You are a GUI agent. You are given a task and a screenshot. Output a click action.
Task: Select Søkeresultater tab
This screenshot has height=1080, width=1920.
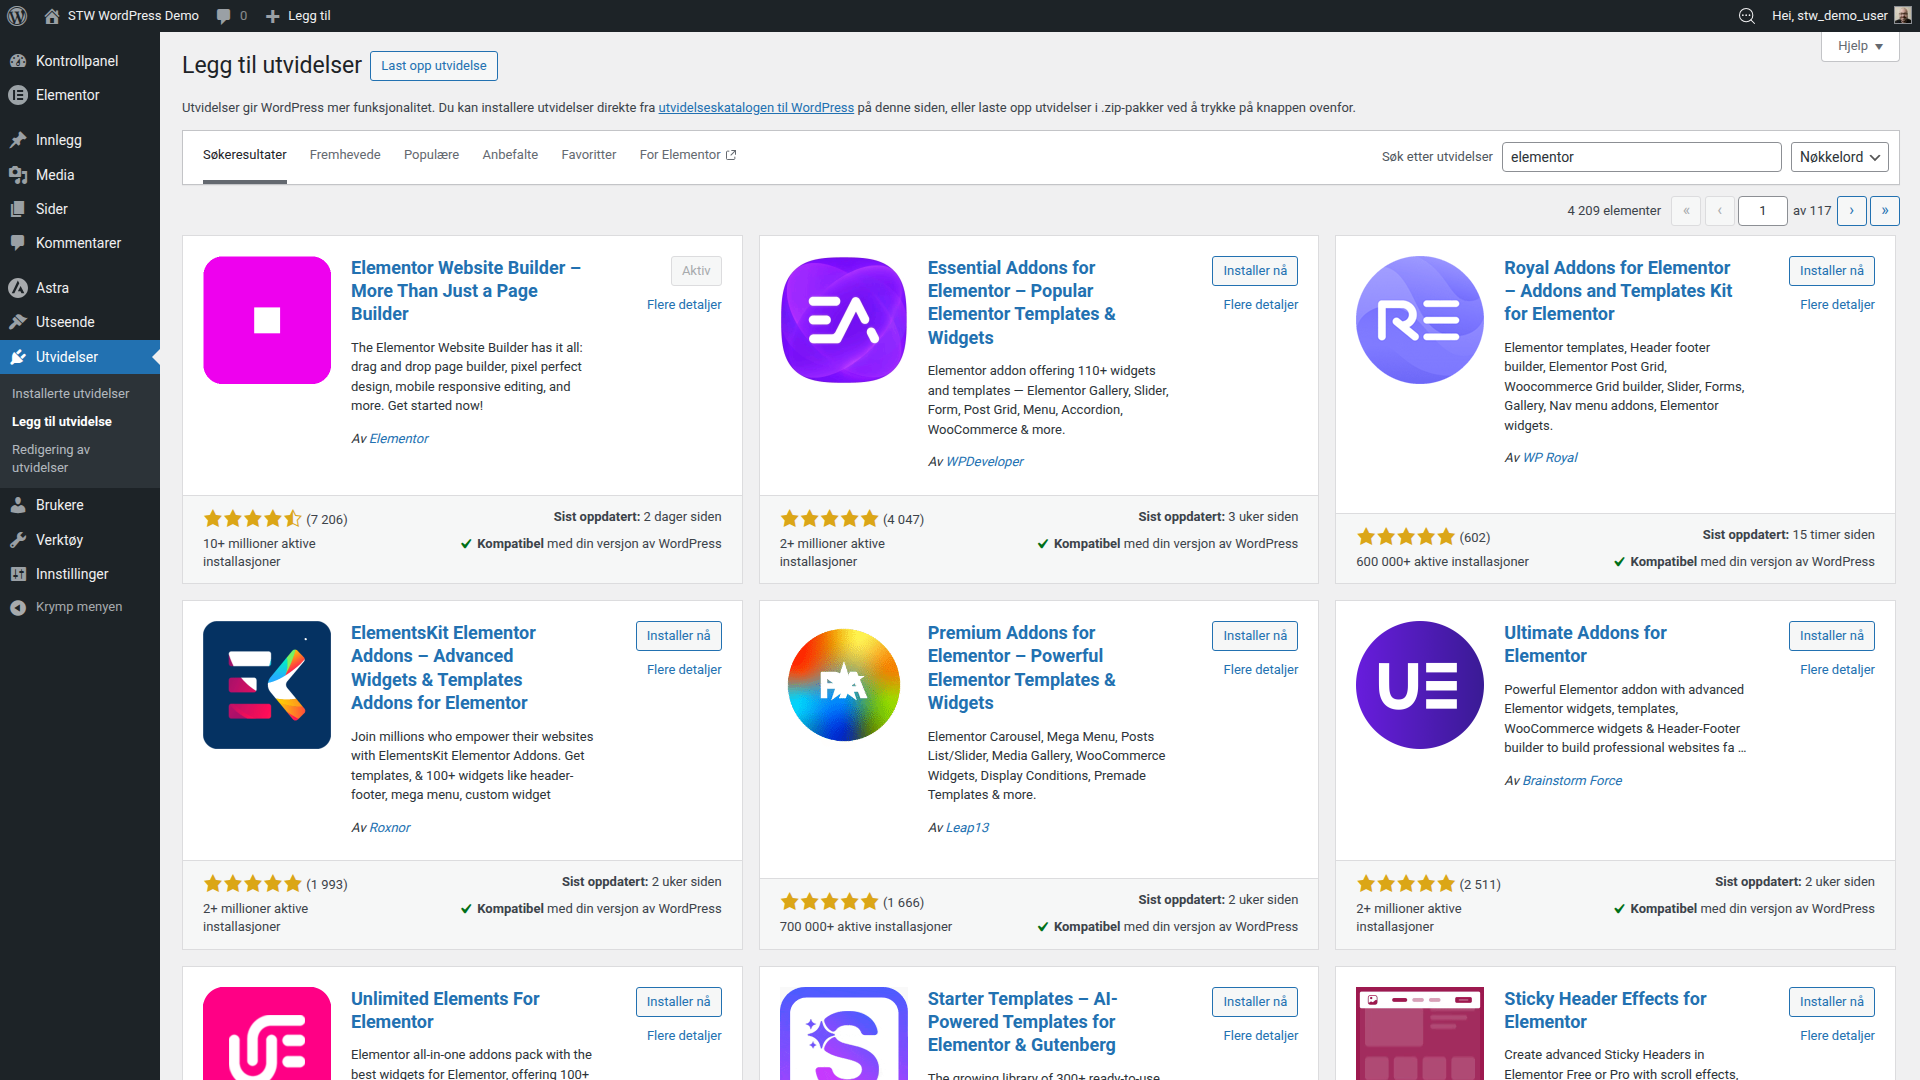[x=245, y=155]
